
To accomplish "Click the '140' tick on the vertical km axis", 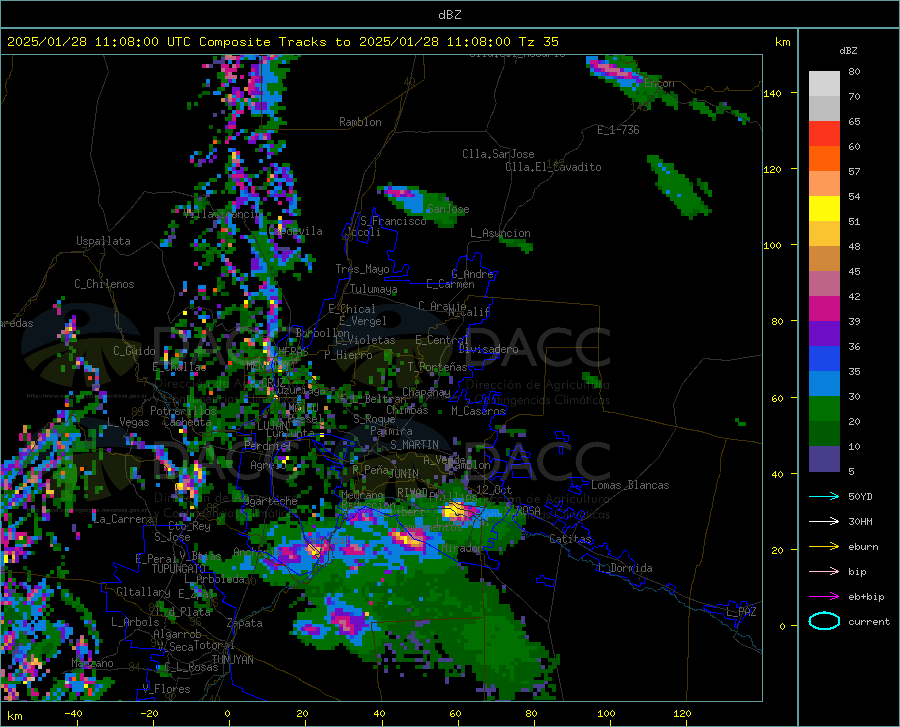I will click(x=773, y=93).
